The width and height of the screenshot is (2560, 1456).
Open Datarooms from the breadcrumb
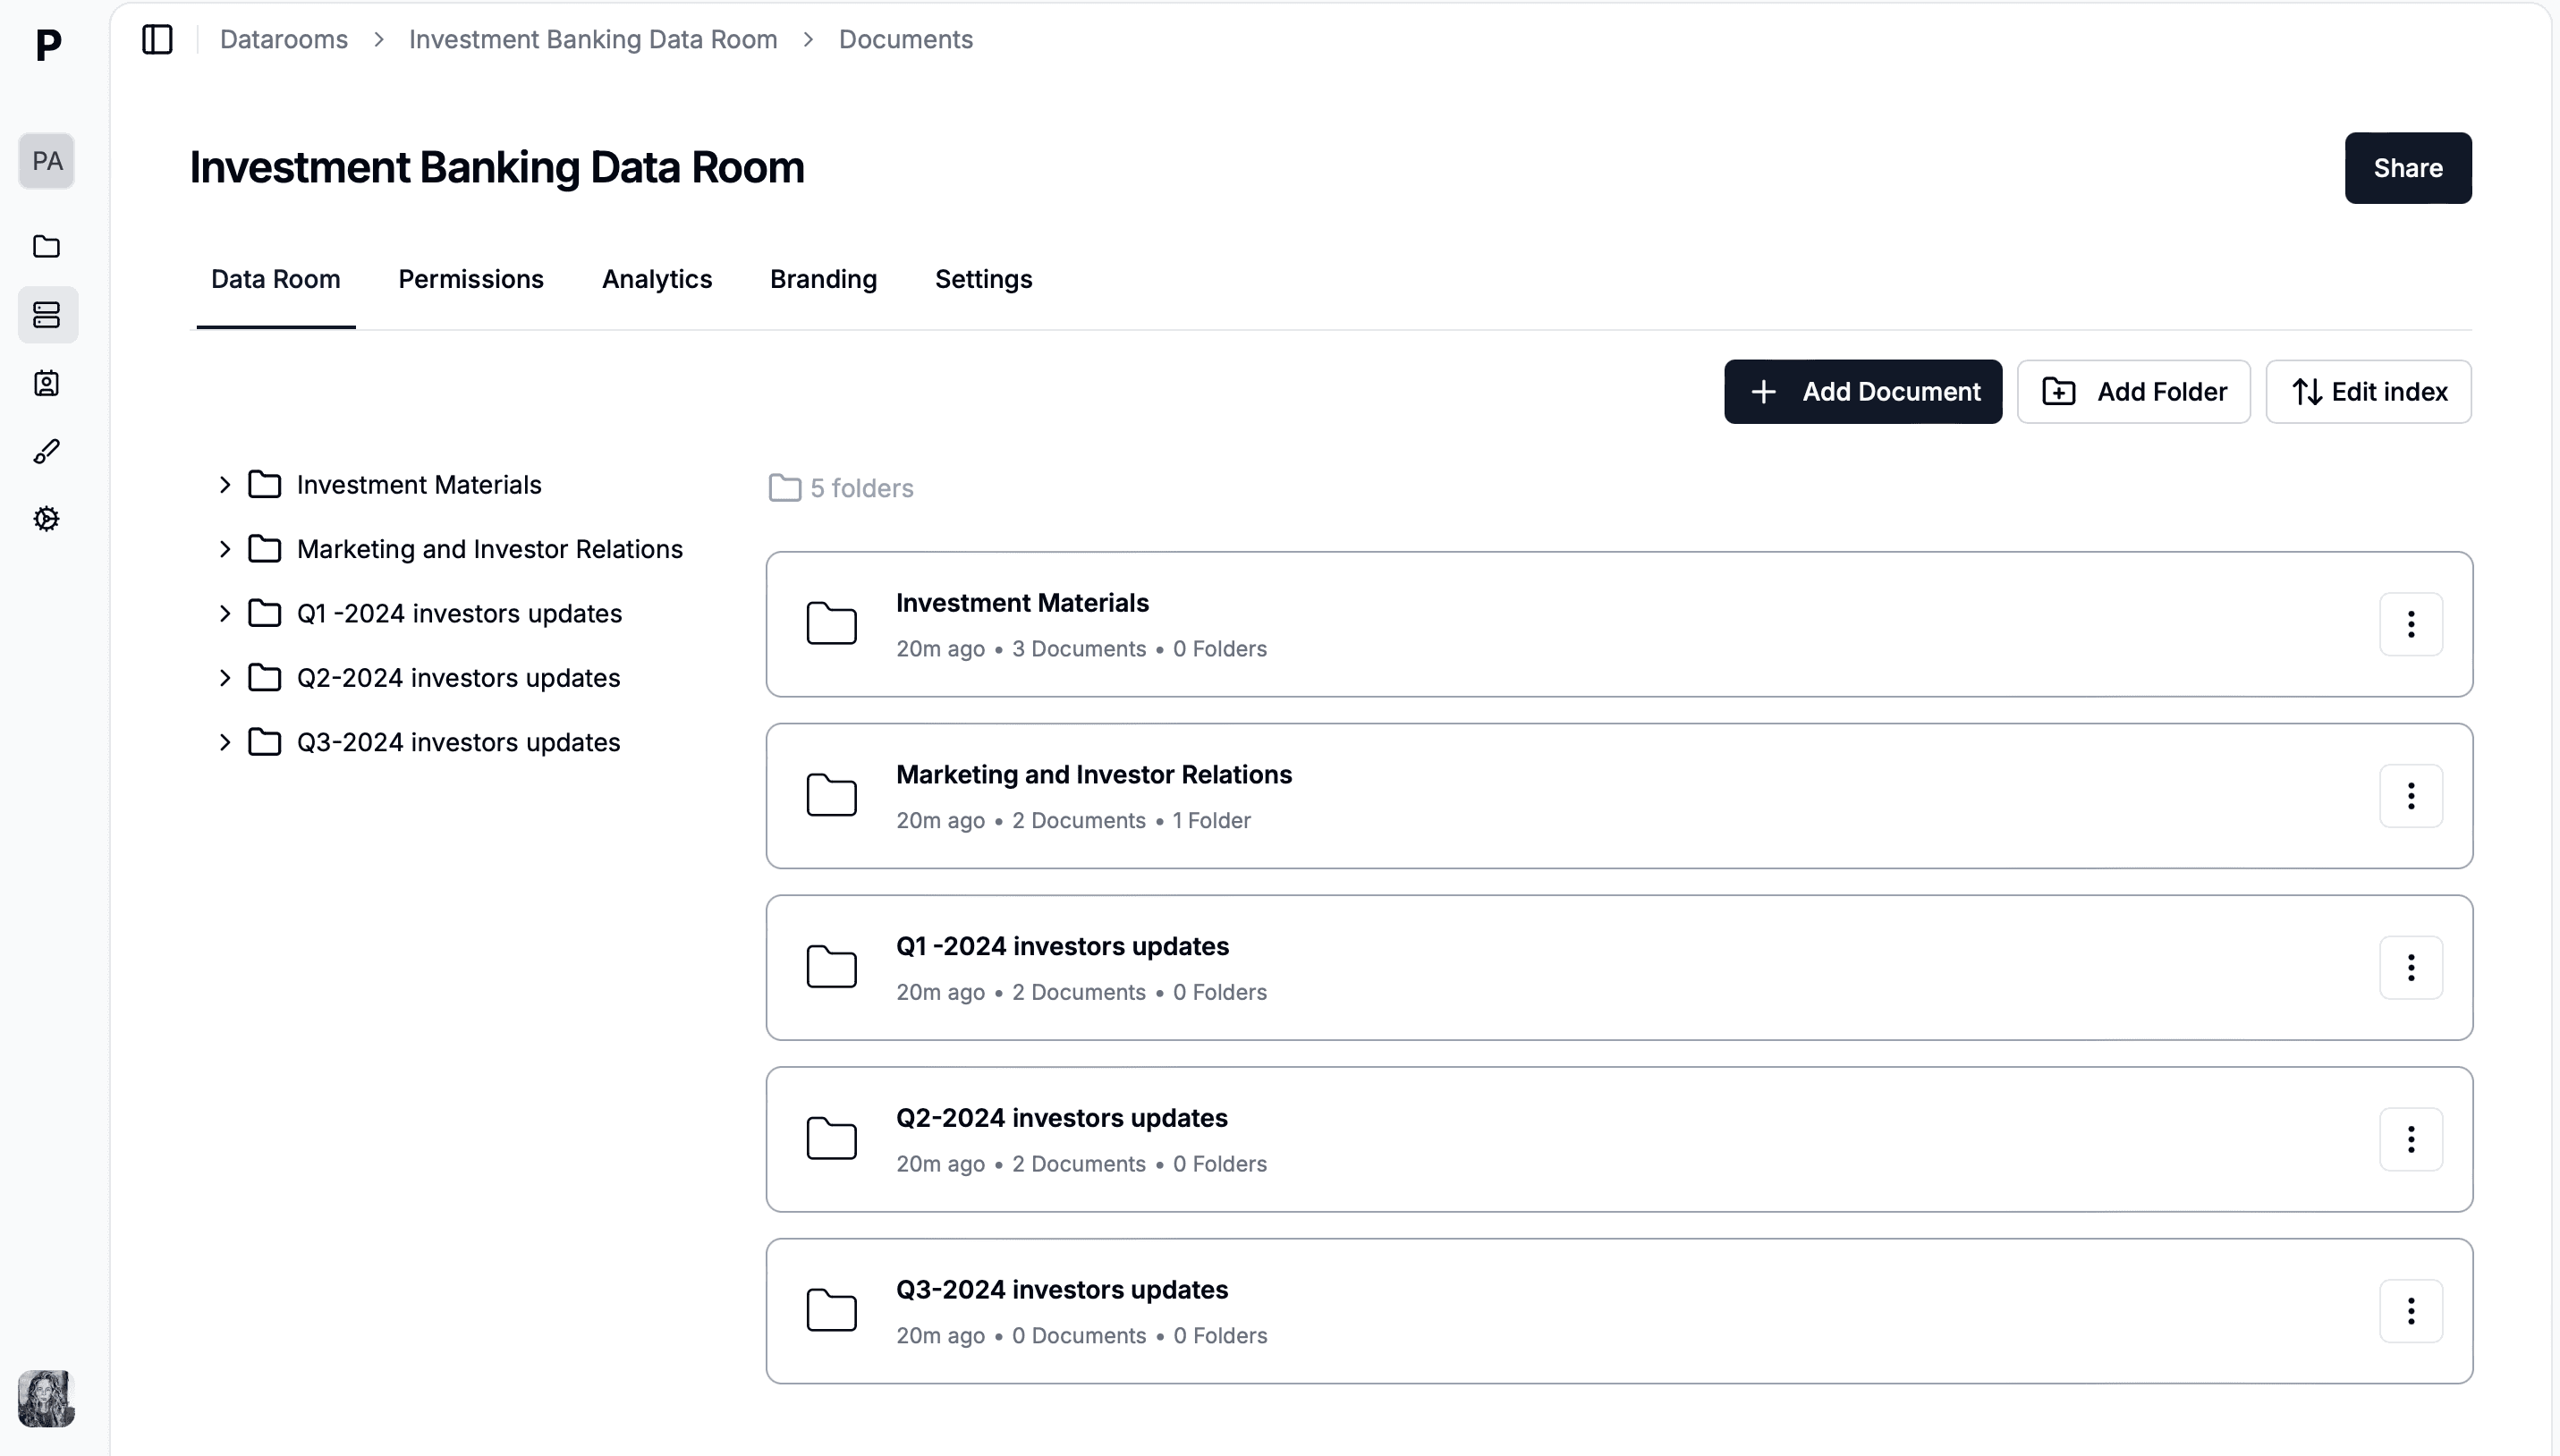click(x=283, y=39)
